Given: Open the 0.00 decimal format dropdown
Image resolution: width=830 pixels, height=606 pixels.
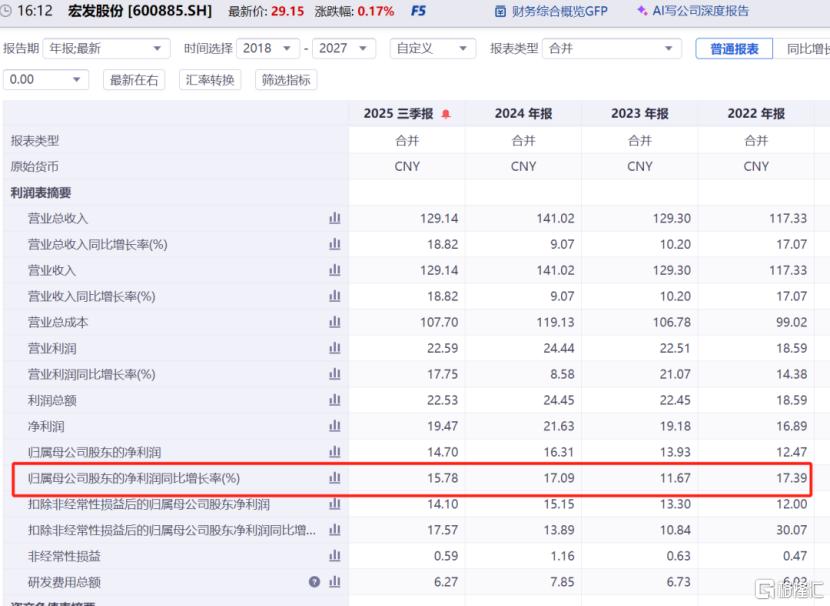Looking at the screenshot, I should tap(46, 80).
